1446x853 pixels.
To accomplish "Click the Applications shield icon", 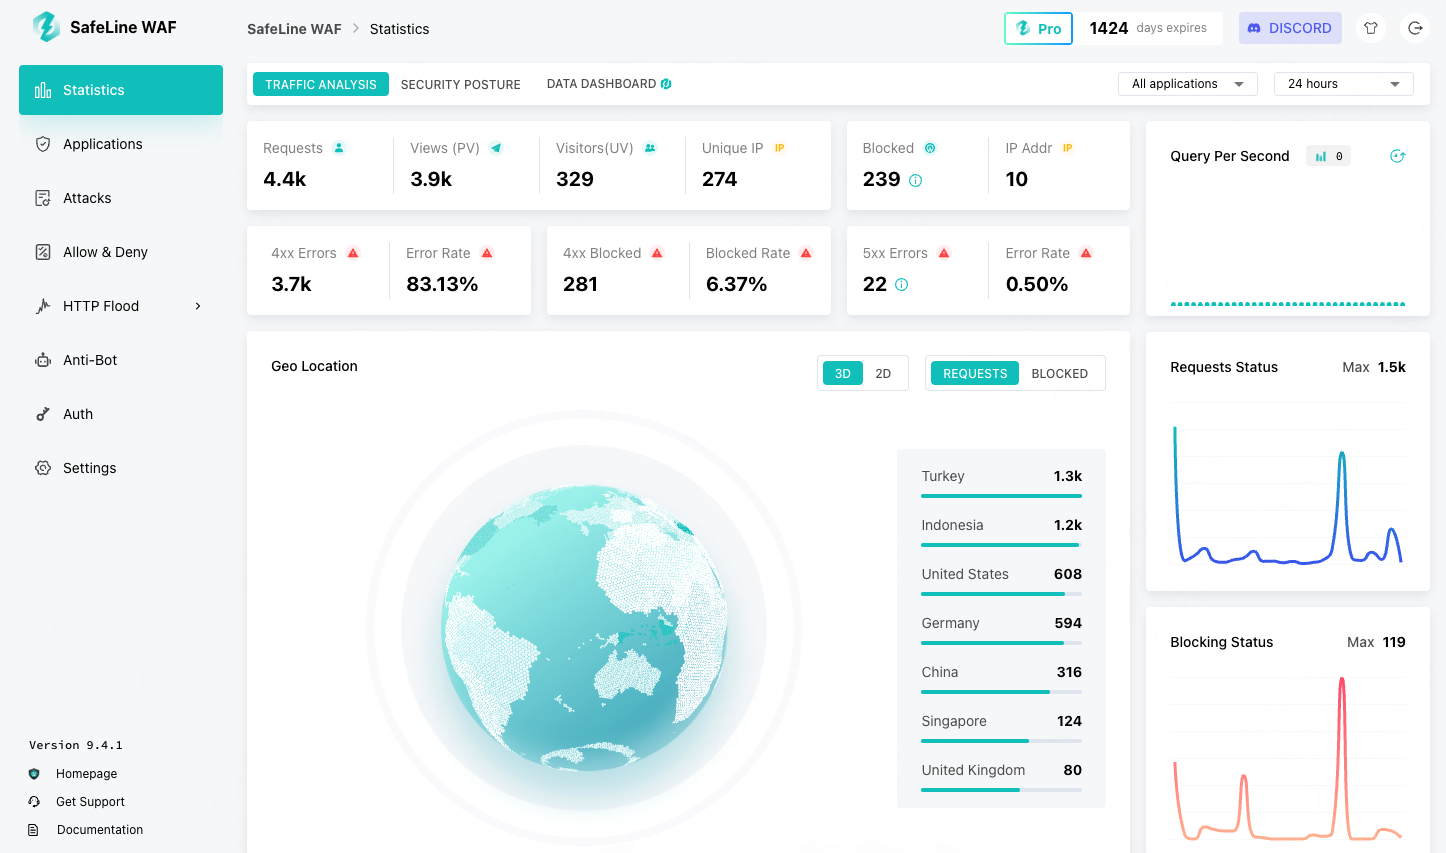I will click(x=43, y=144).
